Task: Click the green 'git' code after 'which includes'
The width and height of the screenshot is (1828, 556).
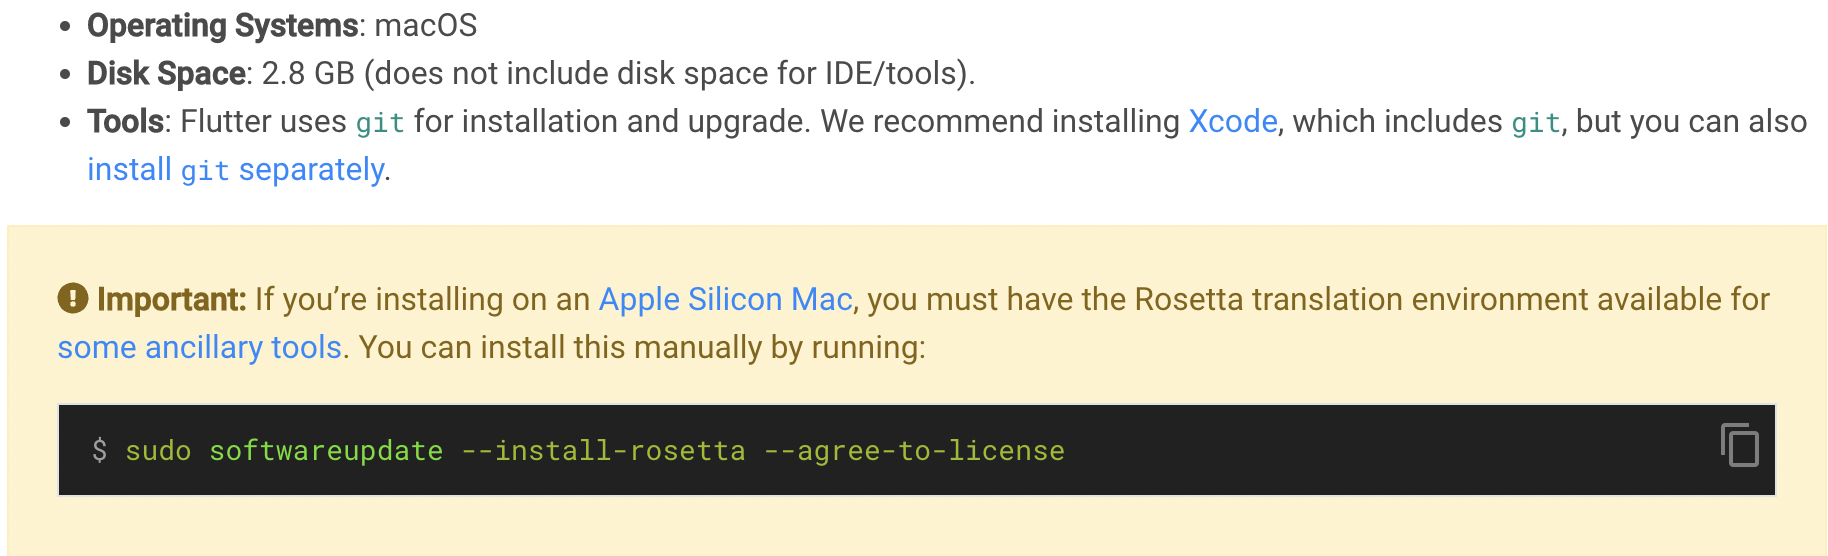Action: click(x=1536, y=122)
